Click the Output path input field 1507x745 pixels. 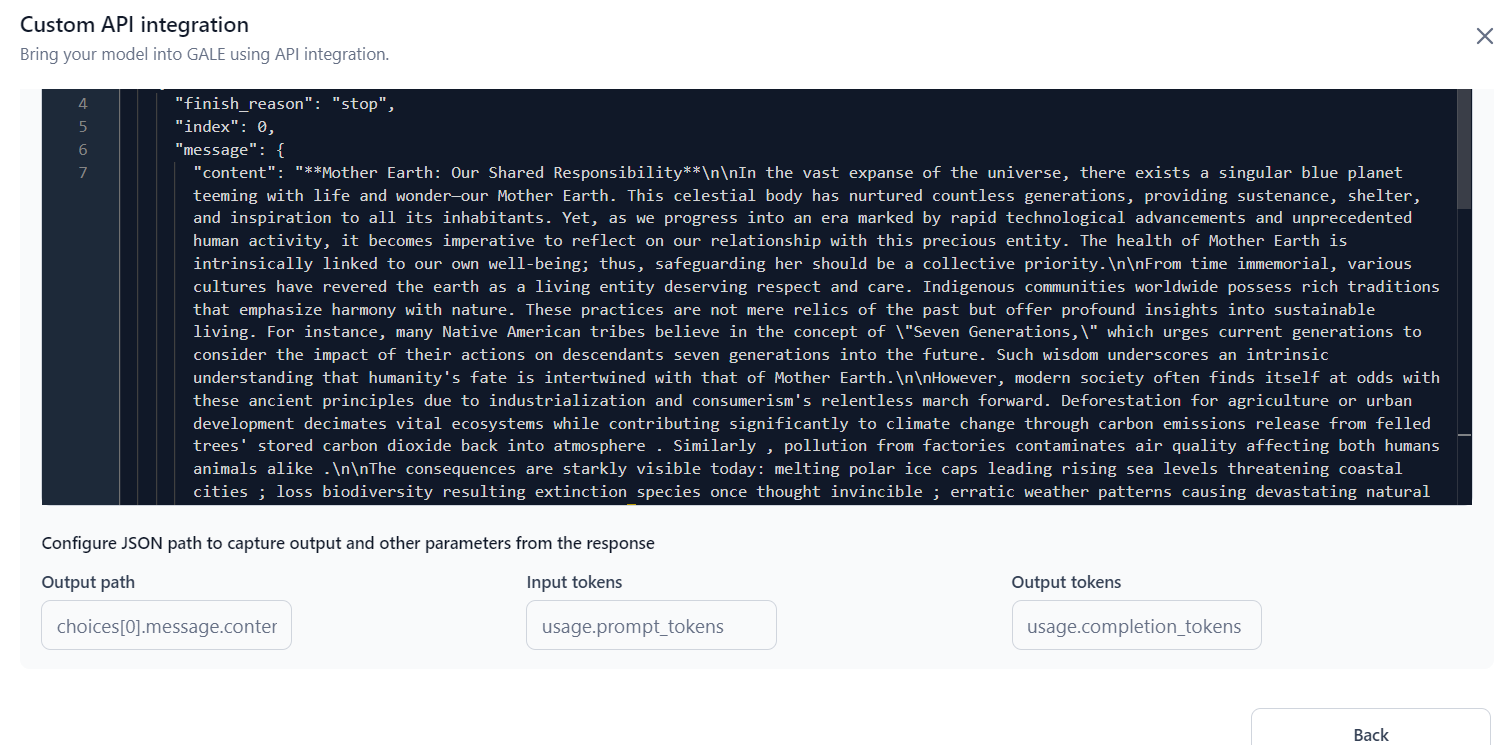pos(167,625)
